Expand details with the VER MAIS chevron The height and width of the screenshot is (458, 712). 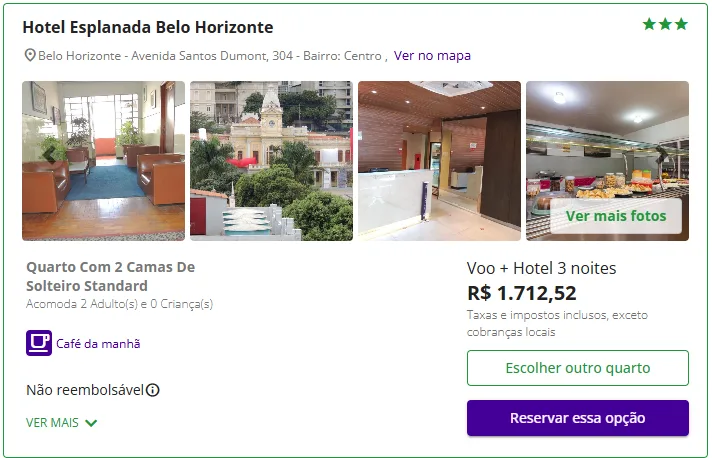[x=91, y=423]
